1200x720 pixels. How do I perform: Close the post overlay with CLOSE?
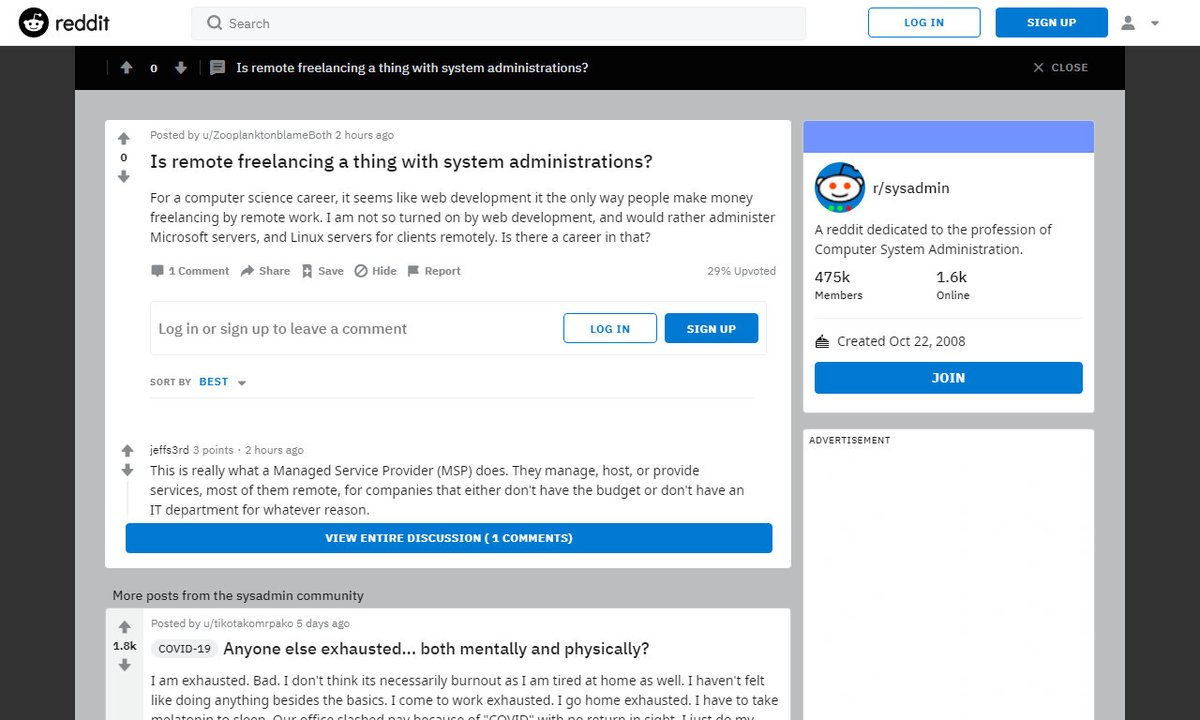tap(1060, 68)
